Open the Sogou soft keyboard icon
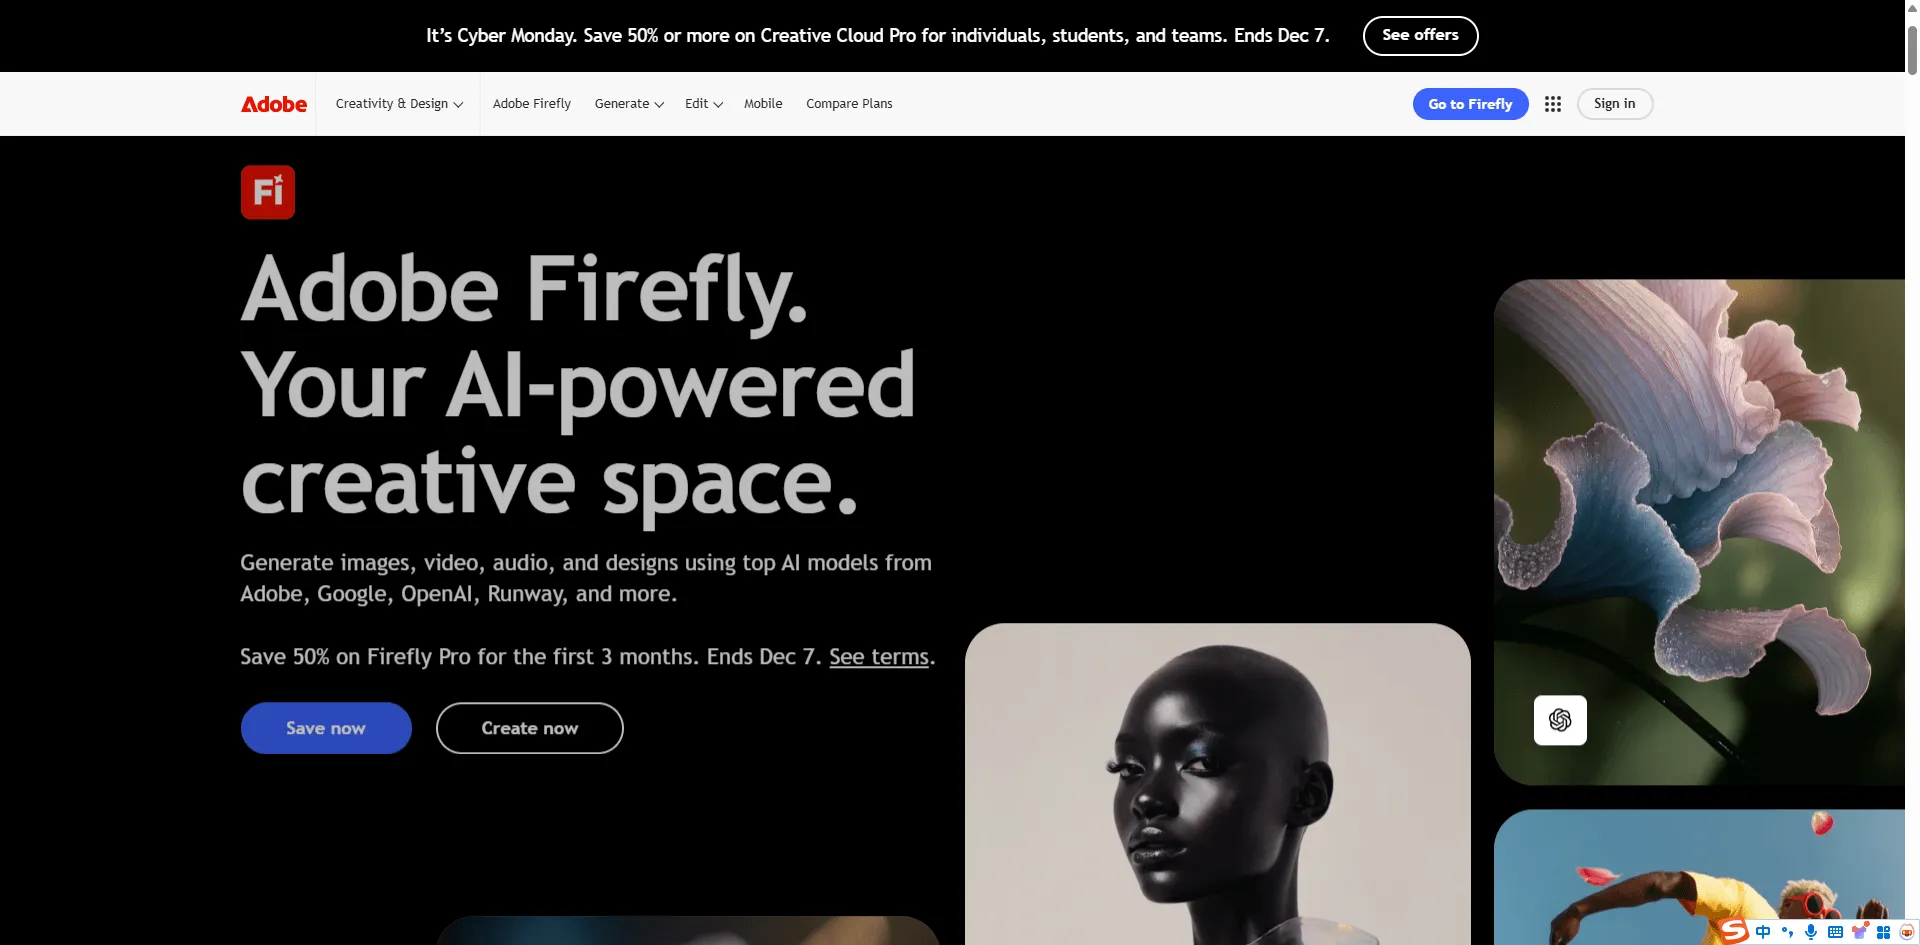Screen dimensions: 1920x945 [x=1835, y=932]
